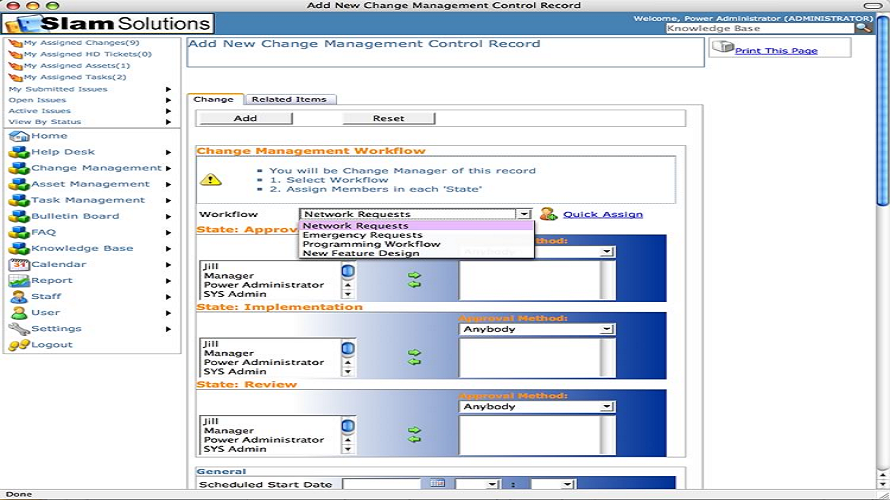Image resolution: width=890 pixels, height=500 pixels.
Task: Expand the My Submitted Issues submenu arrow
Action: pyautogui.click(x=168, y=89)
